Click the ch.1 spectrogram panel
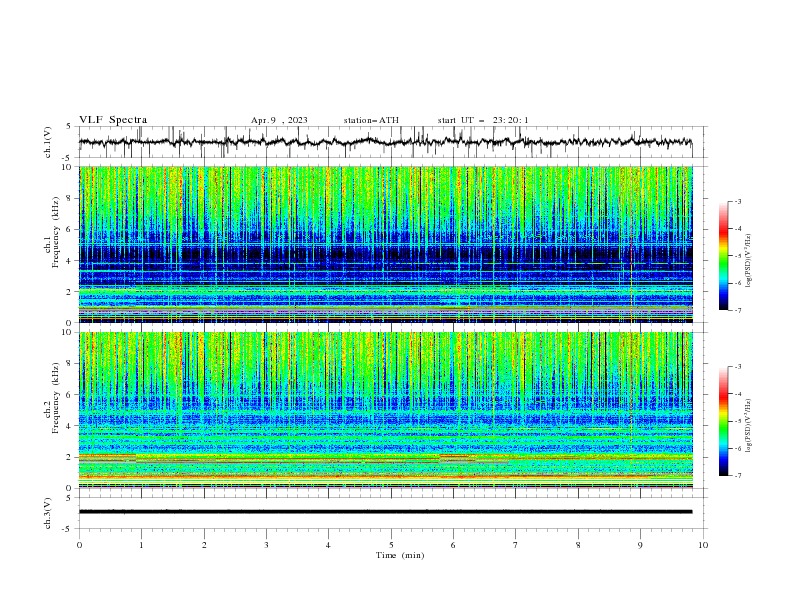Viewport: 792px width, 612px height. tap(385, 244)
